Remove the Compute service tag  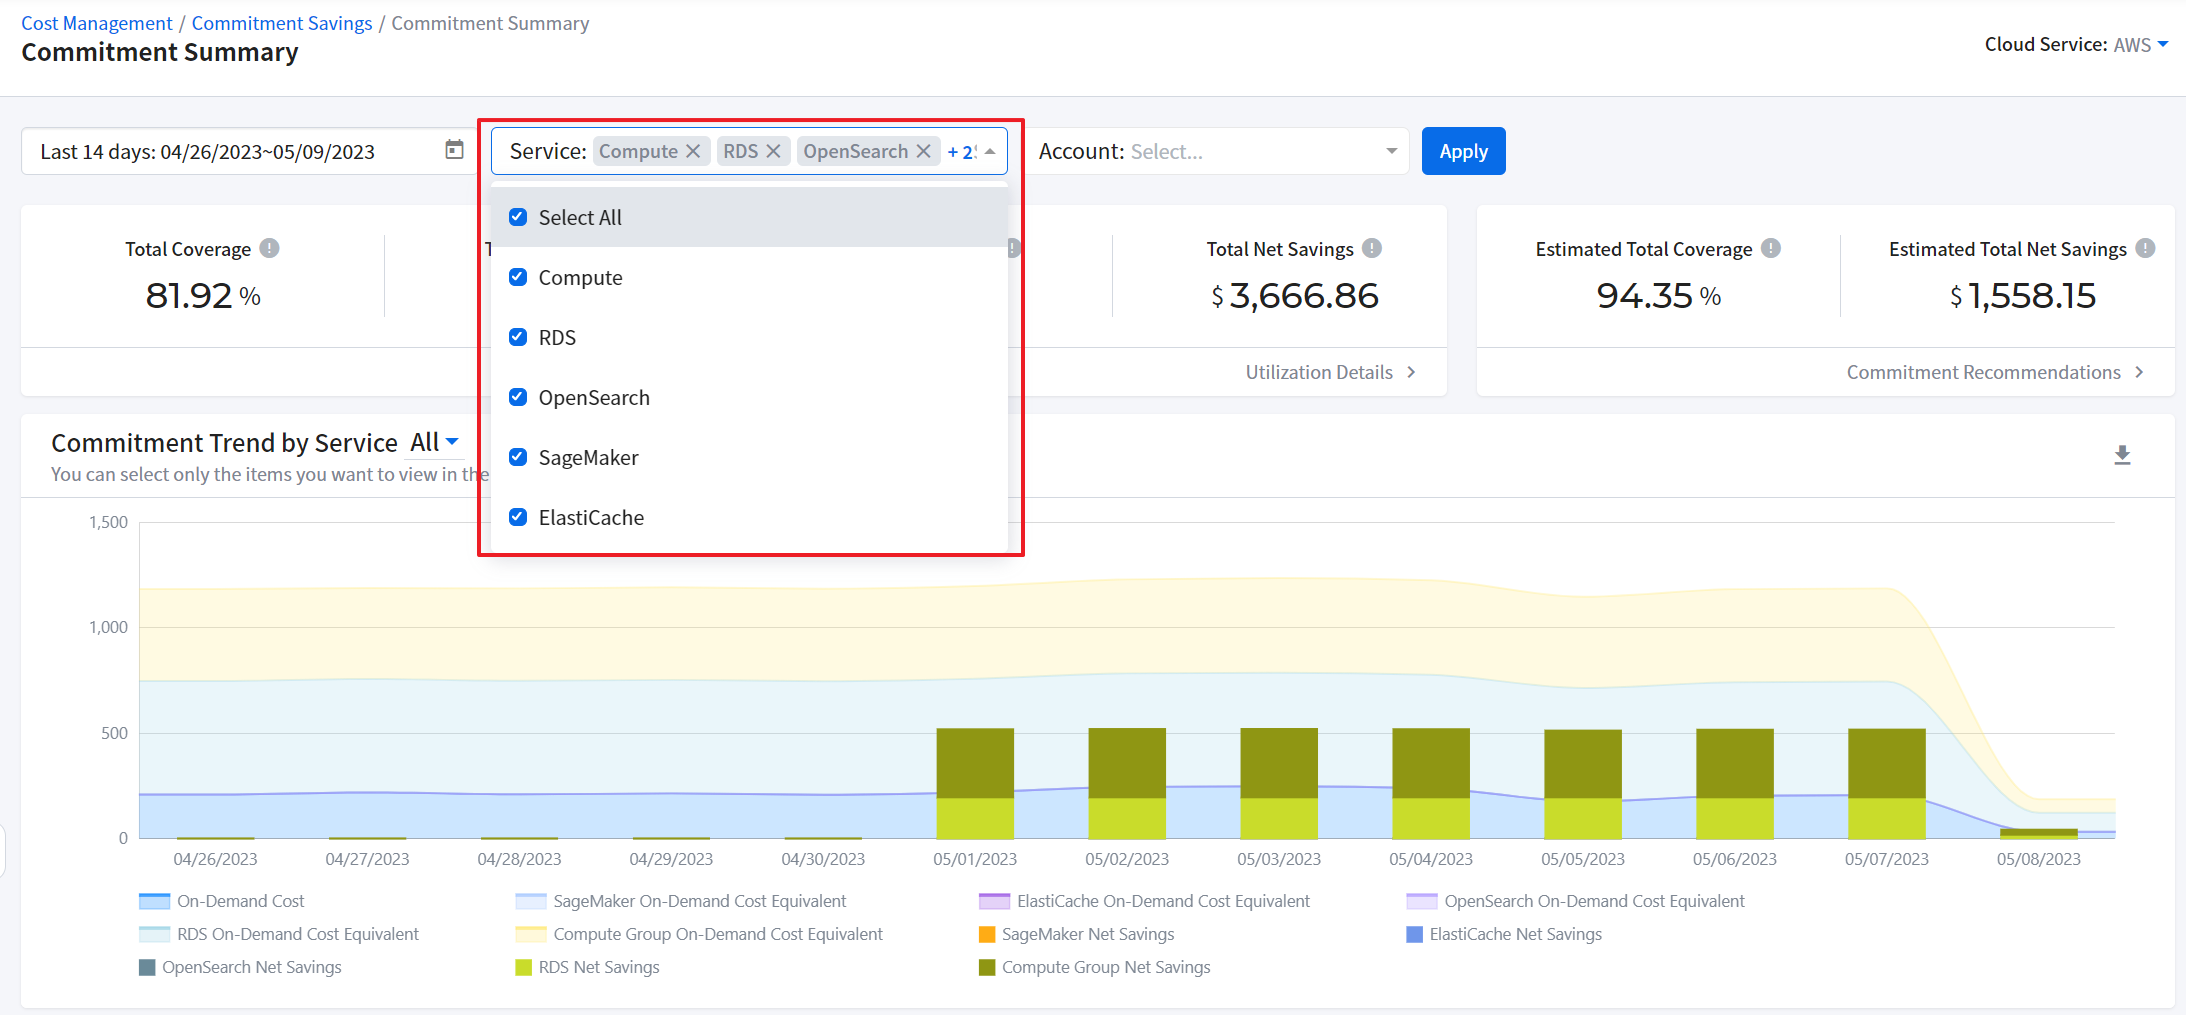692,151
